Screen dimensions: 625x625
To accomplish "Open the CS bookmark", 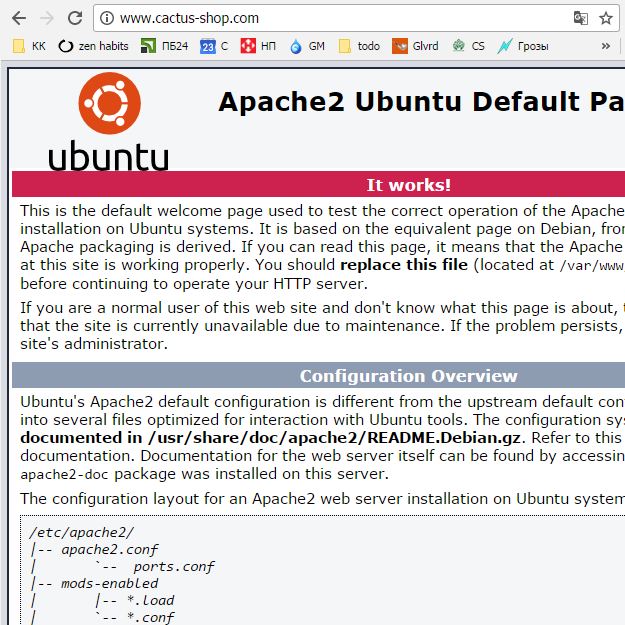I will click(x=469, y=46).
